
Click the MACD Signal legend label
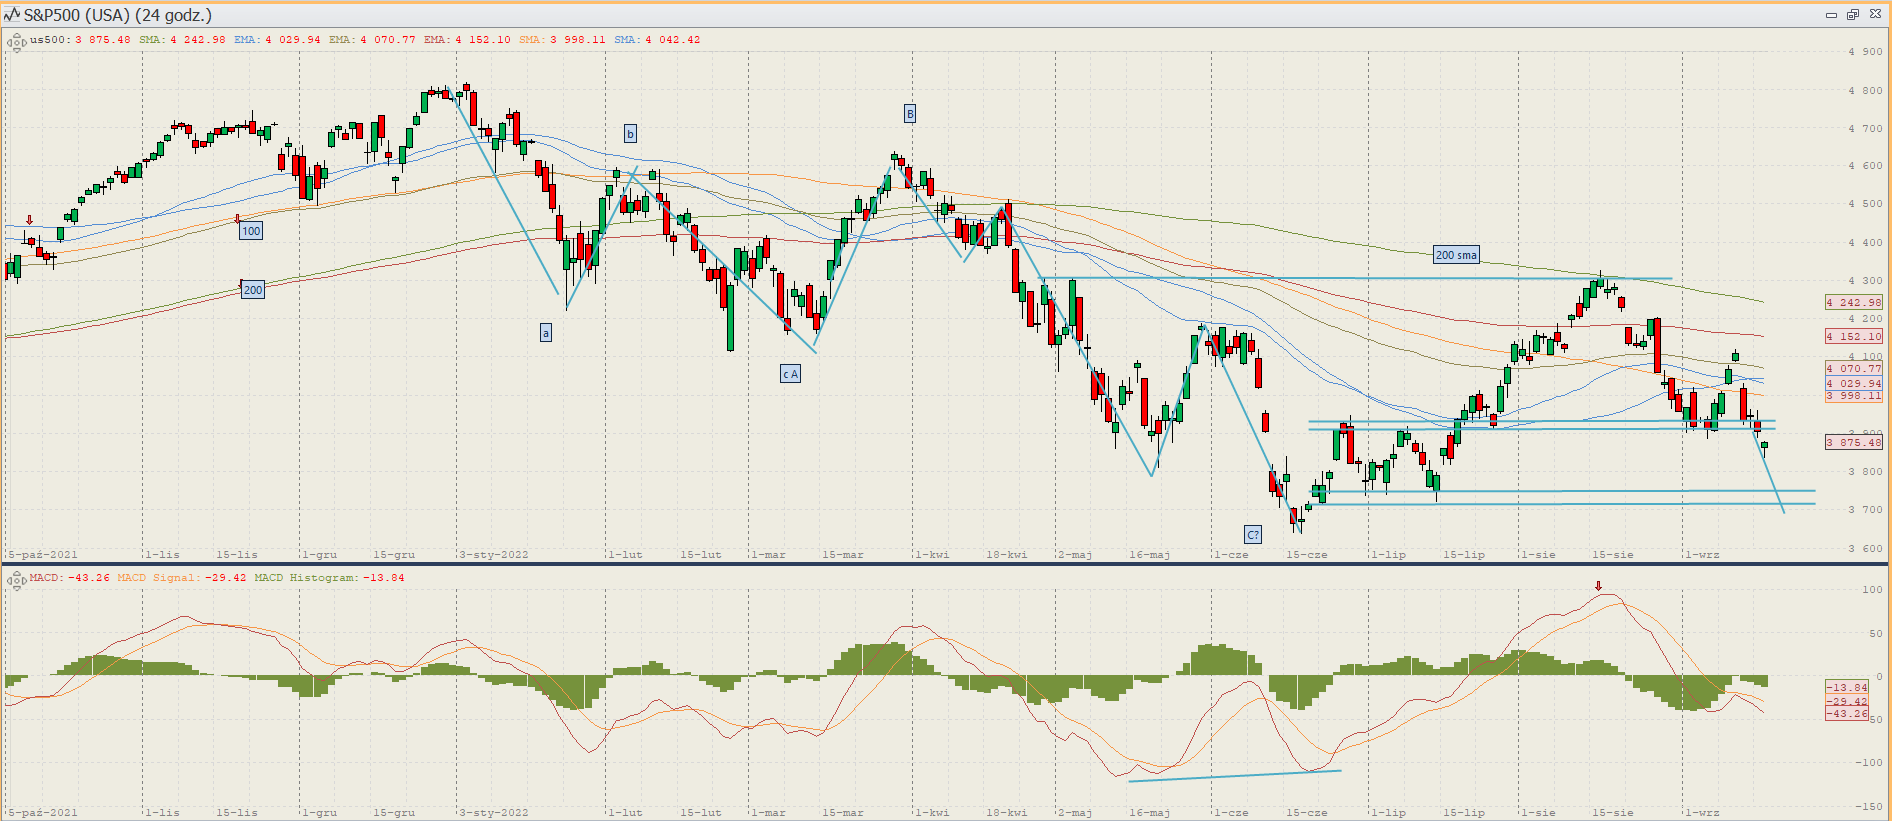tap(181, 578)
